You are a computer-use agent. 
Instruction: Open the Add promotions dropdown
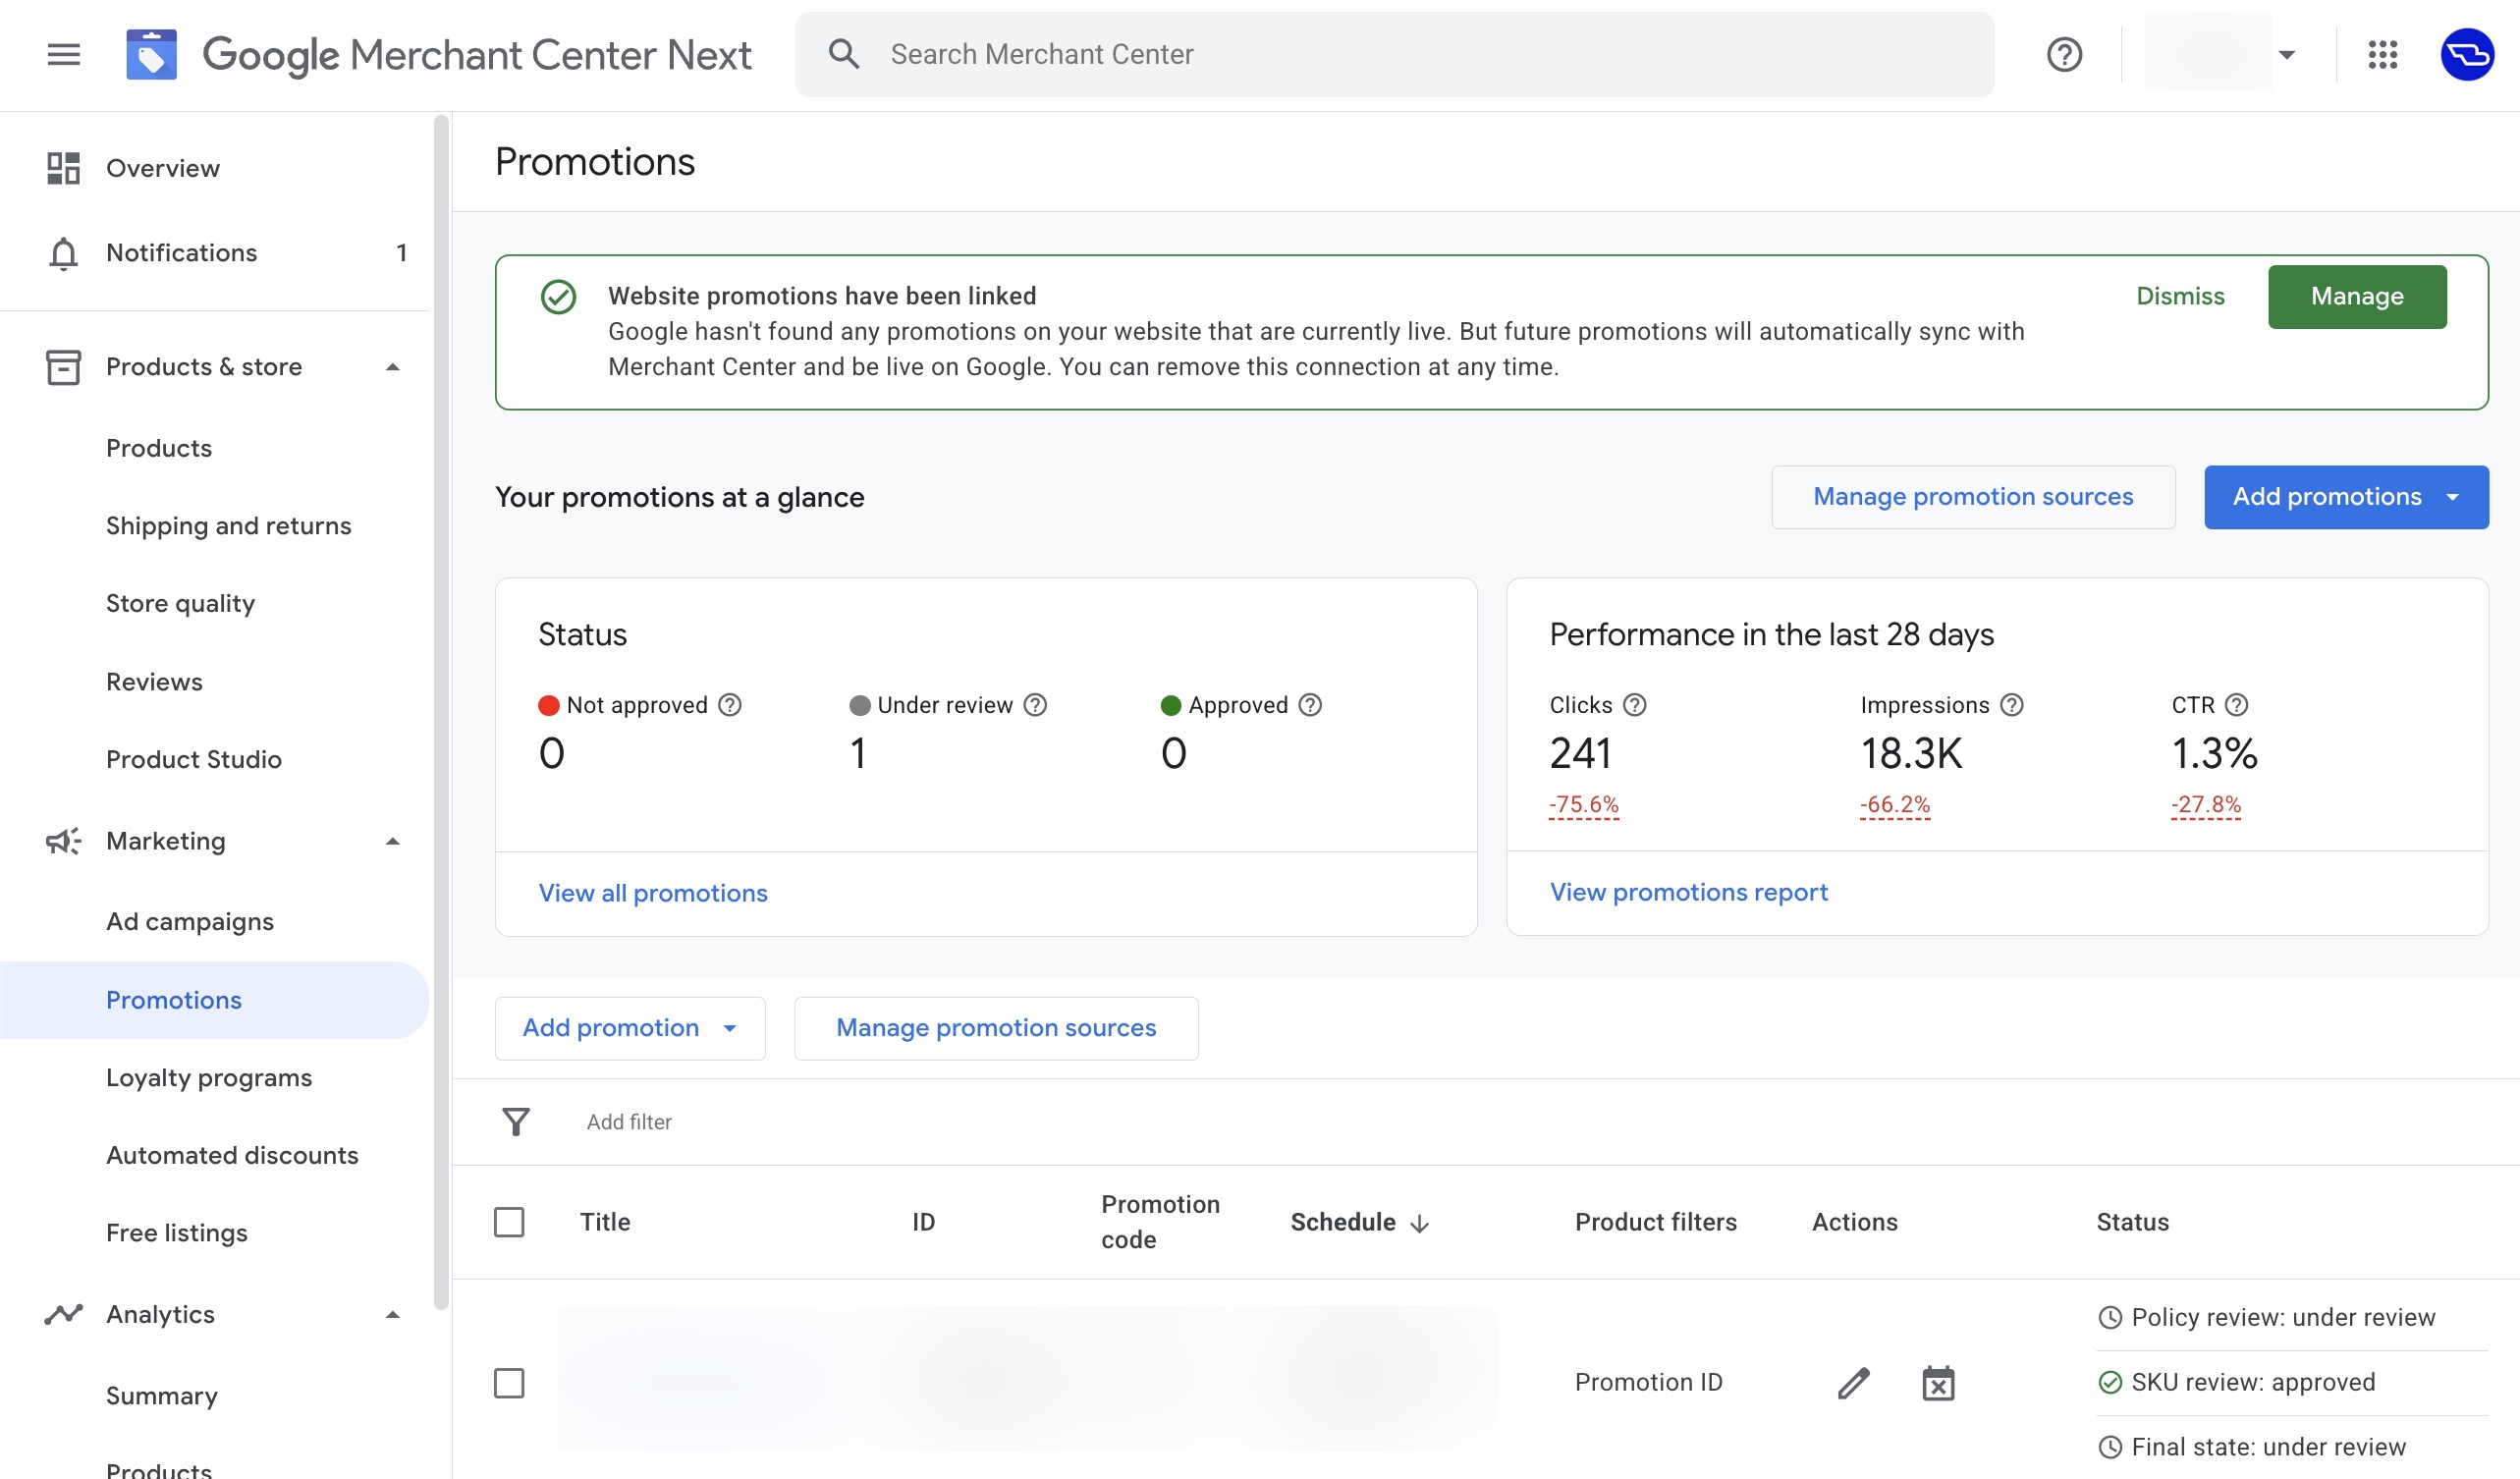2345,497
